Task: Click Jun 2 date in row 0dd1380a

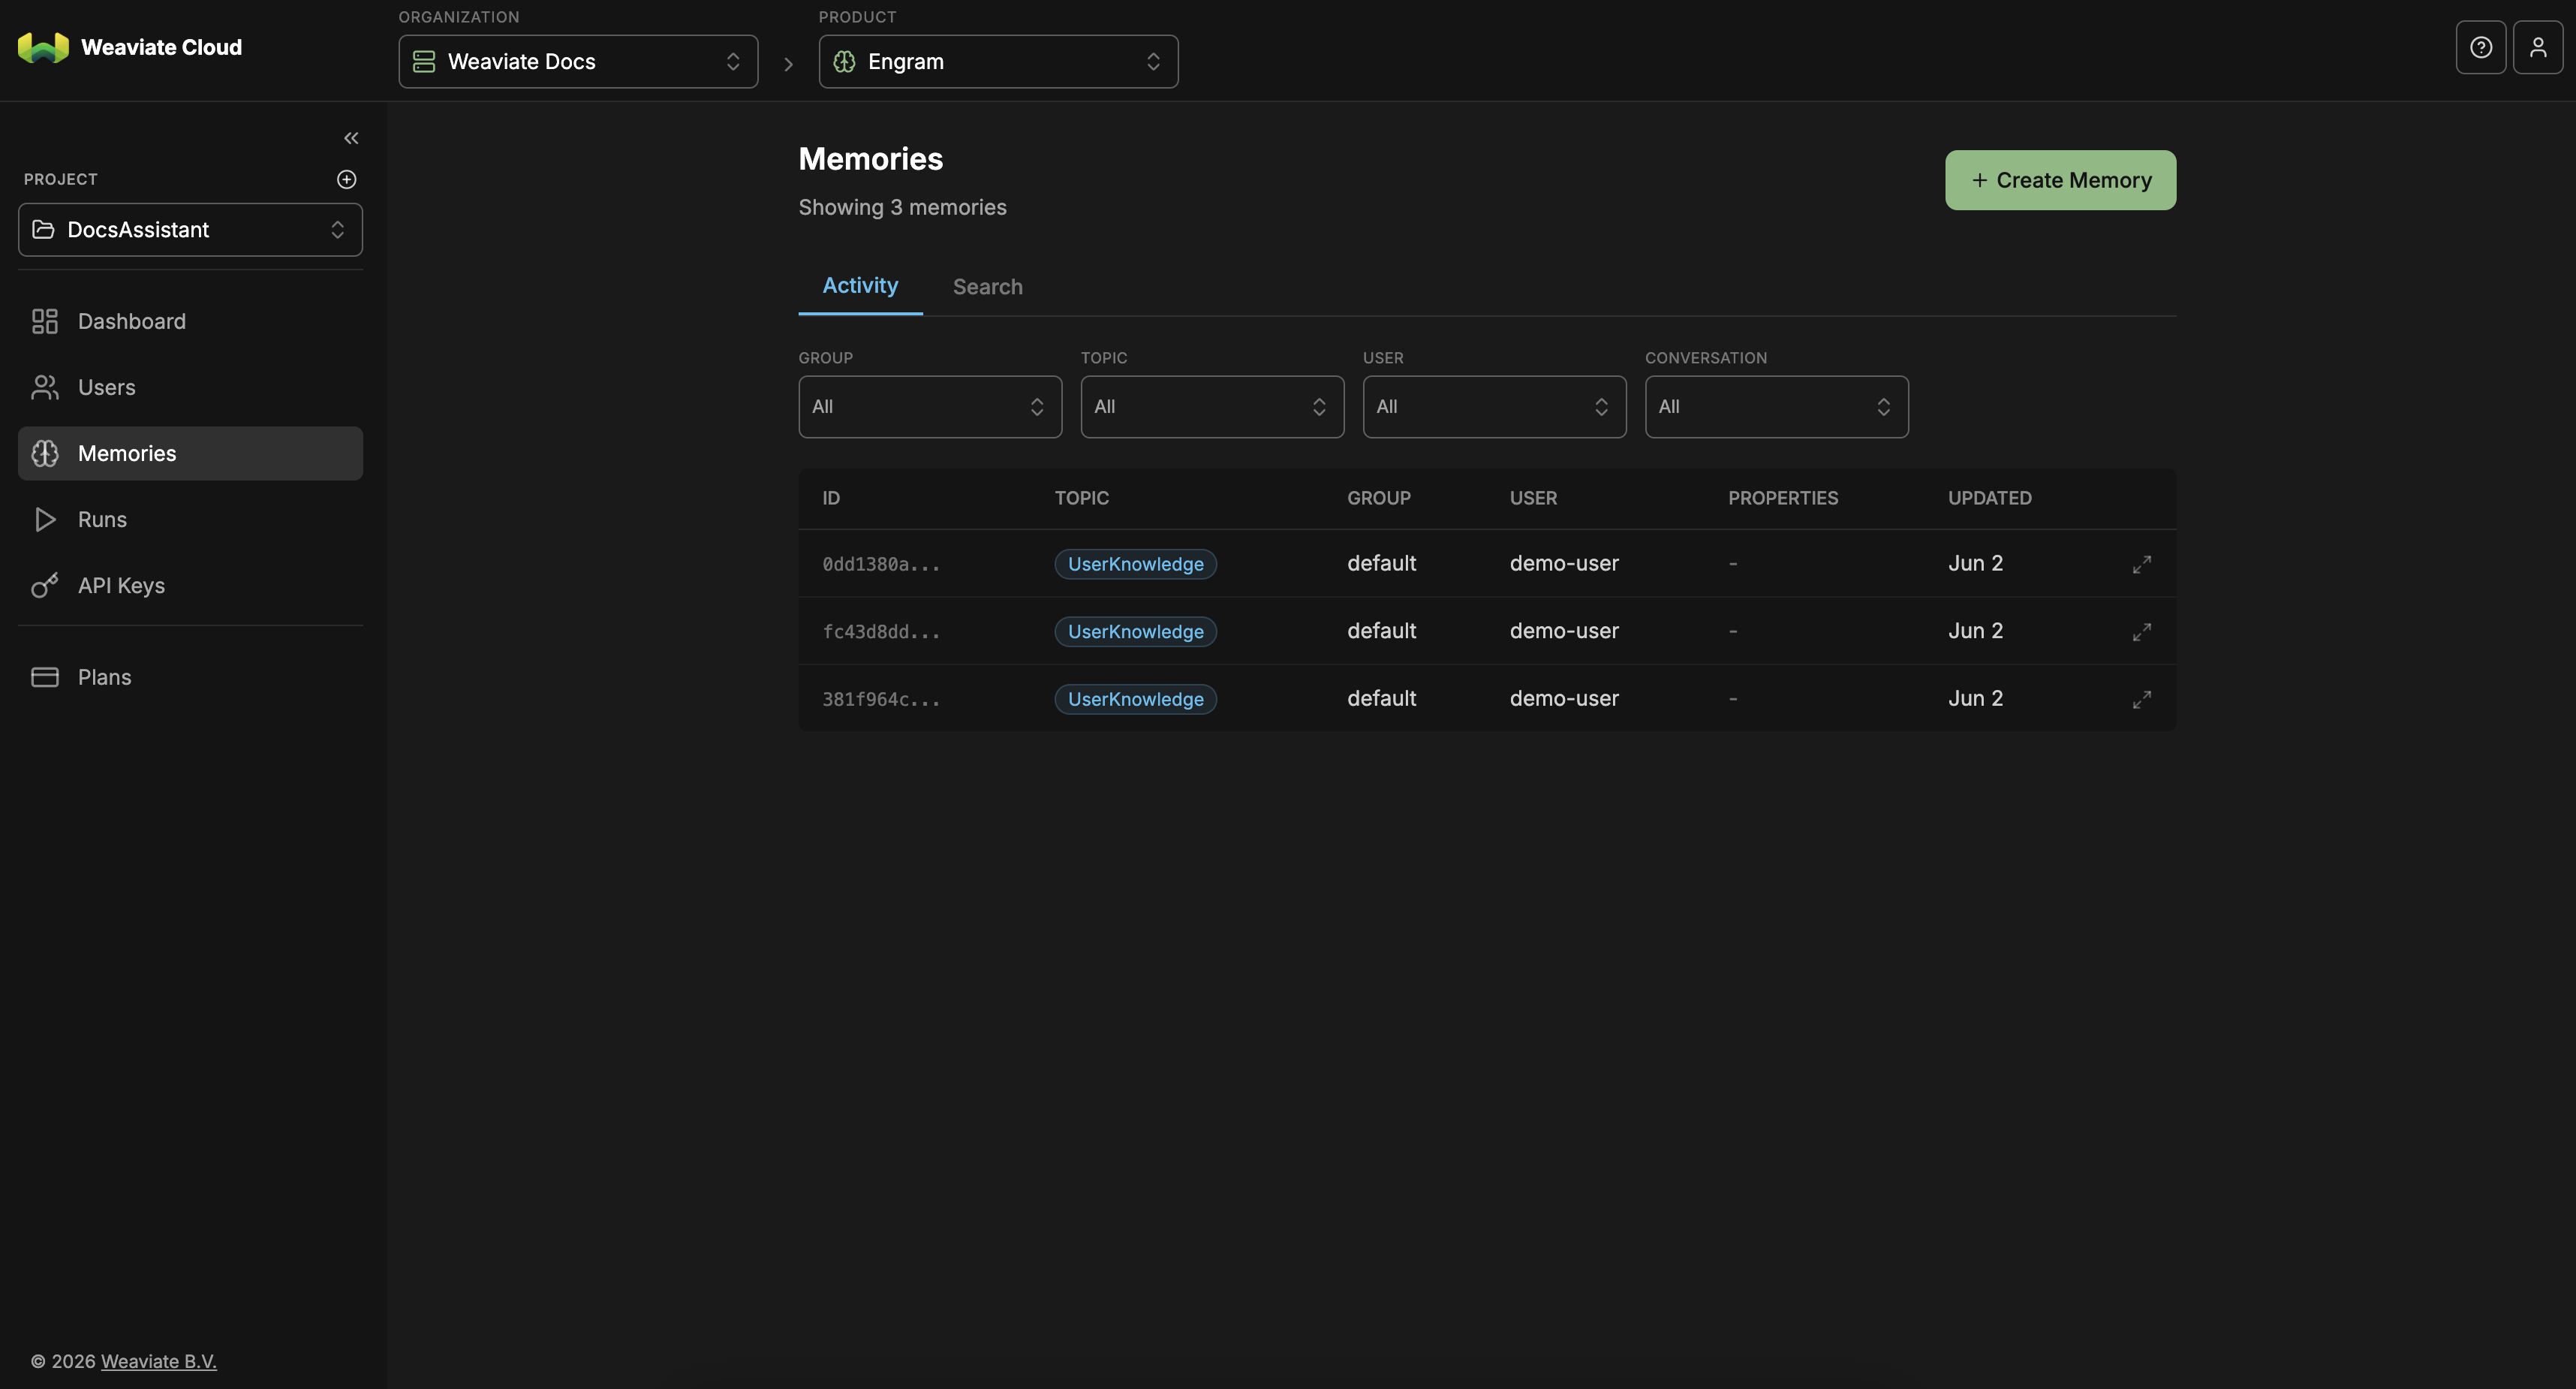Action: click(1975, 563)
